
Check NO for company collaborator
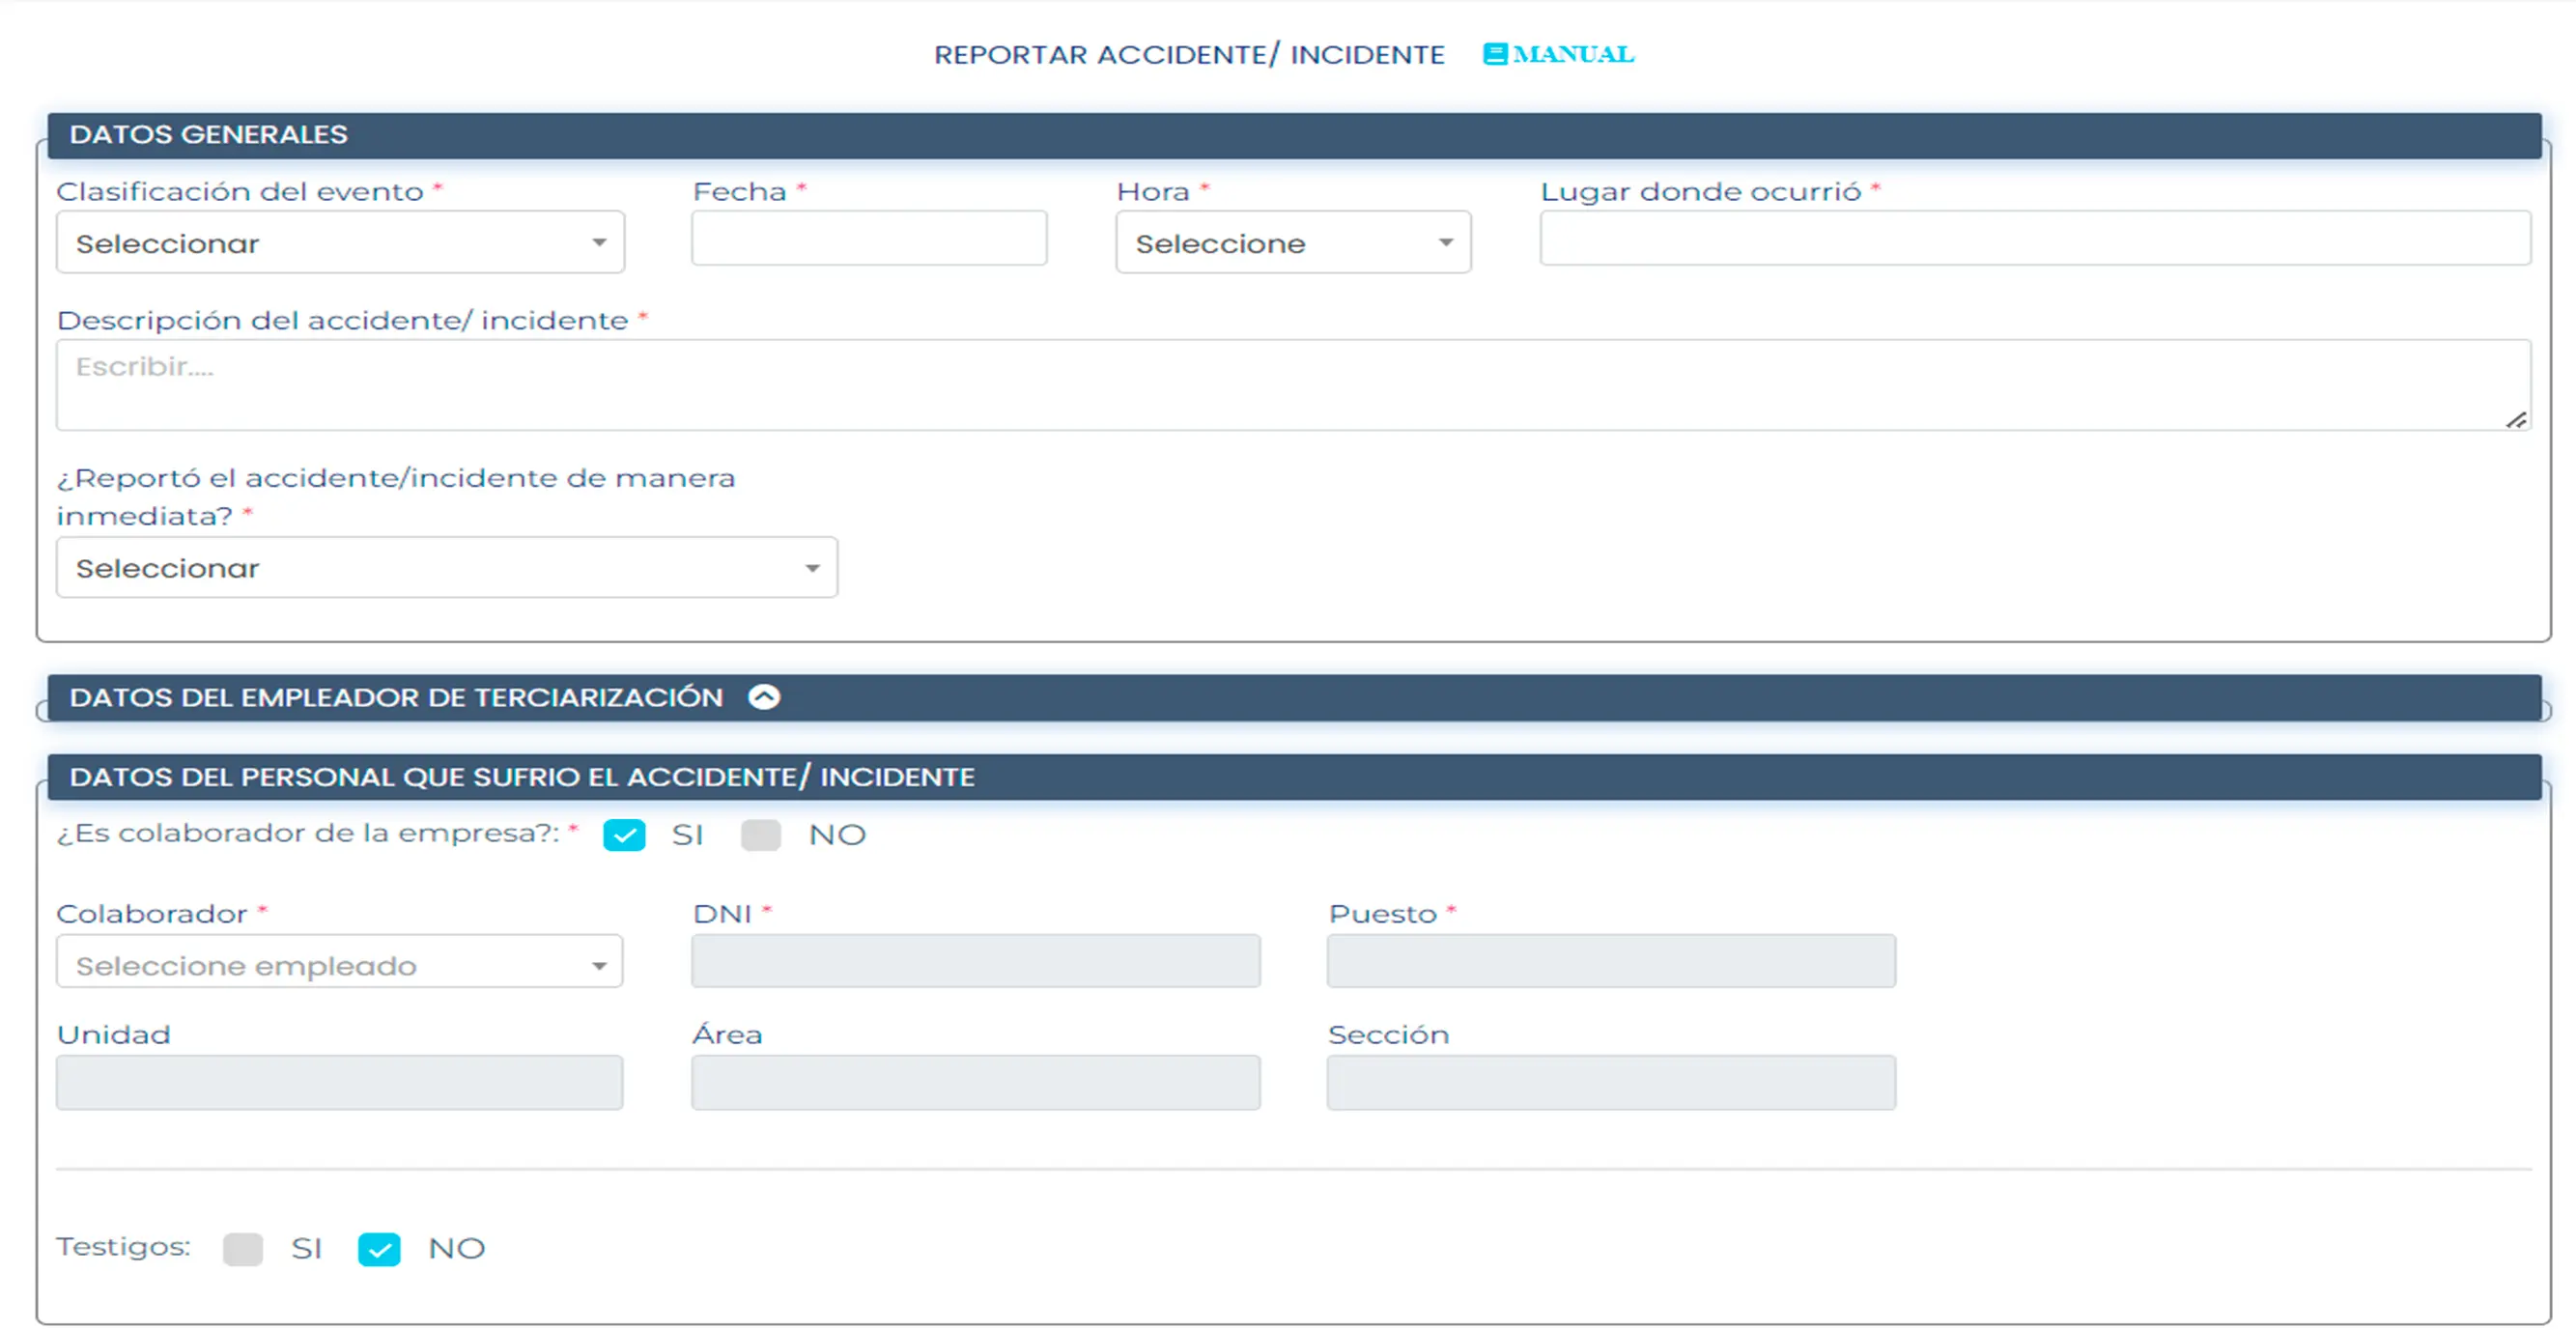click(761, 835)
